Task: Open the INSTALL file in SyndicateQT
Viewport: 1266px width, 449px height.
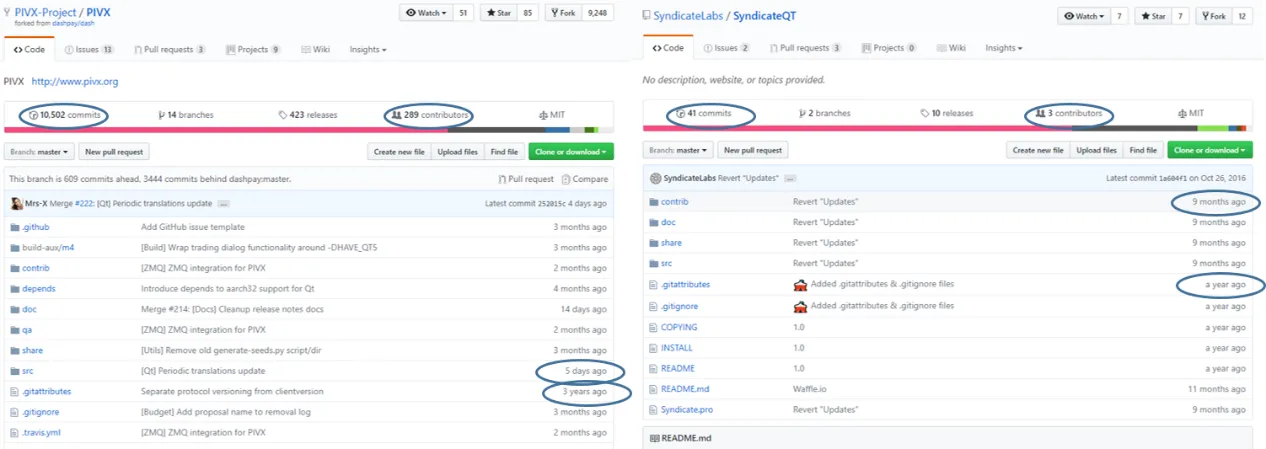Action: [x=677, y=348]
